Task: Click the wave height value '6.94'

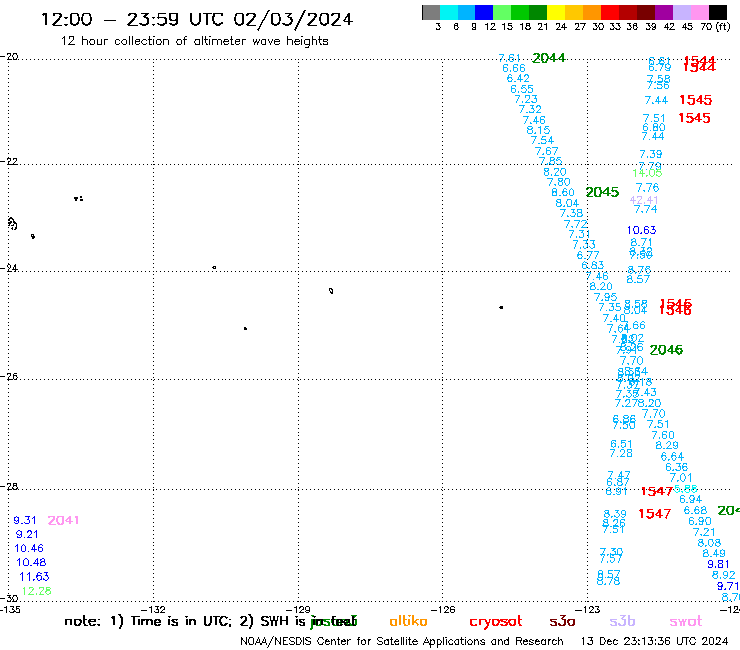Action: pyautogui.click(x=690, y=499)
